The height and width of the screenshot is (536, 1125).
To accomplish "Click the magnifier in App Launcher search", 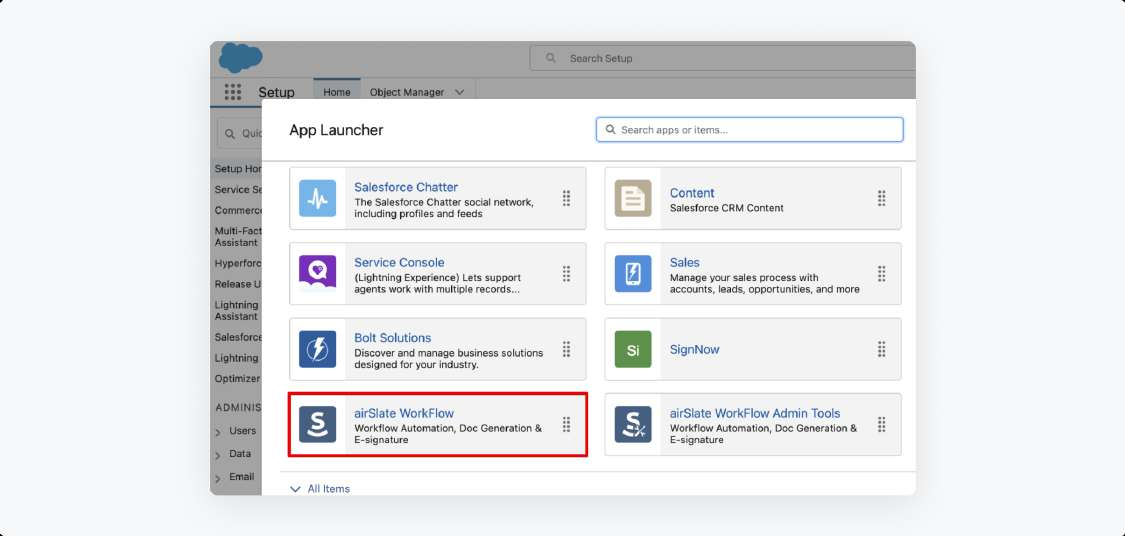I will (611, 130).
